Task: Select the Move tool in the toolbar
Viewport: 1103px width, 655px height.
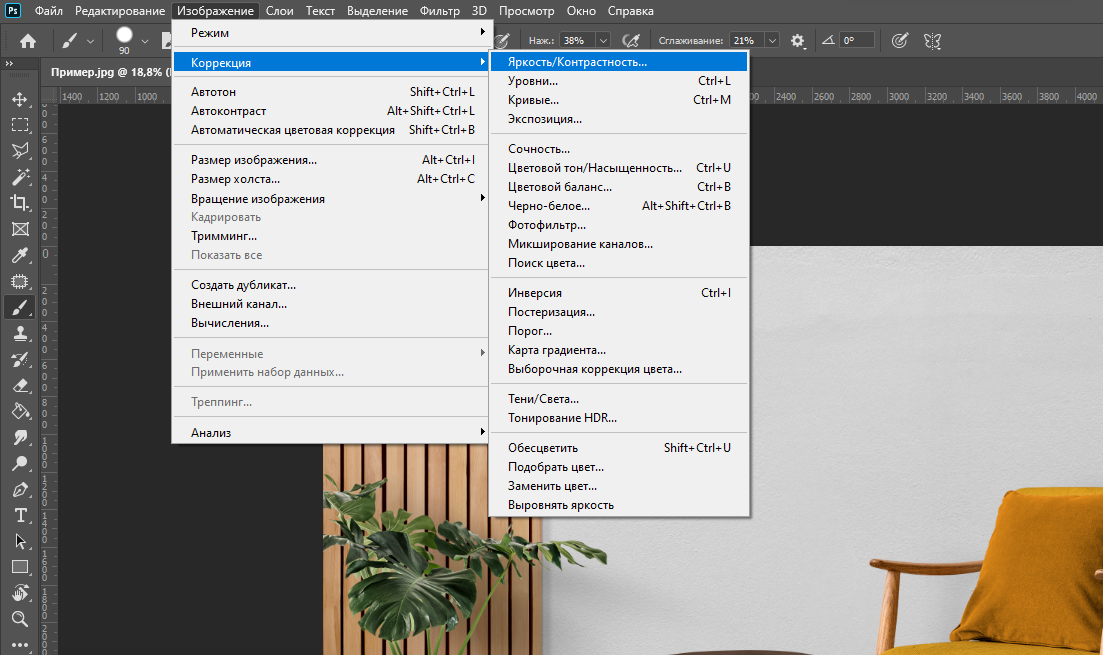Action: tap(19, 99)
